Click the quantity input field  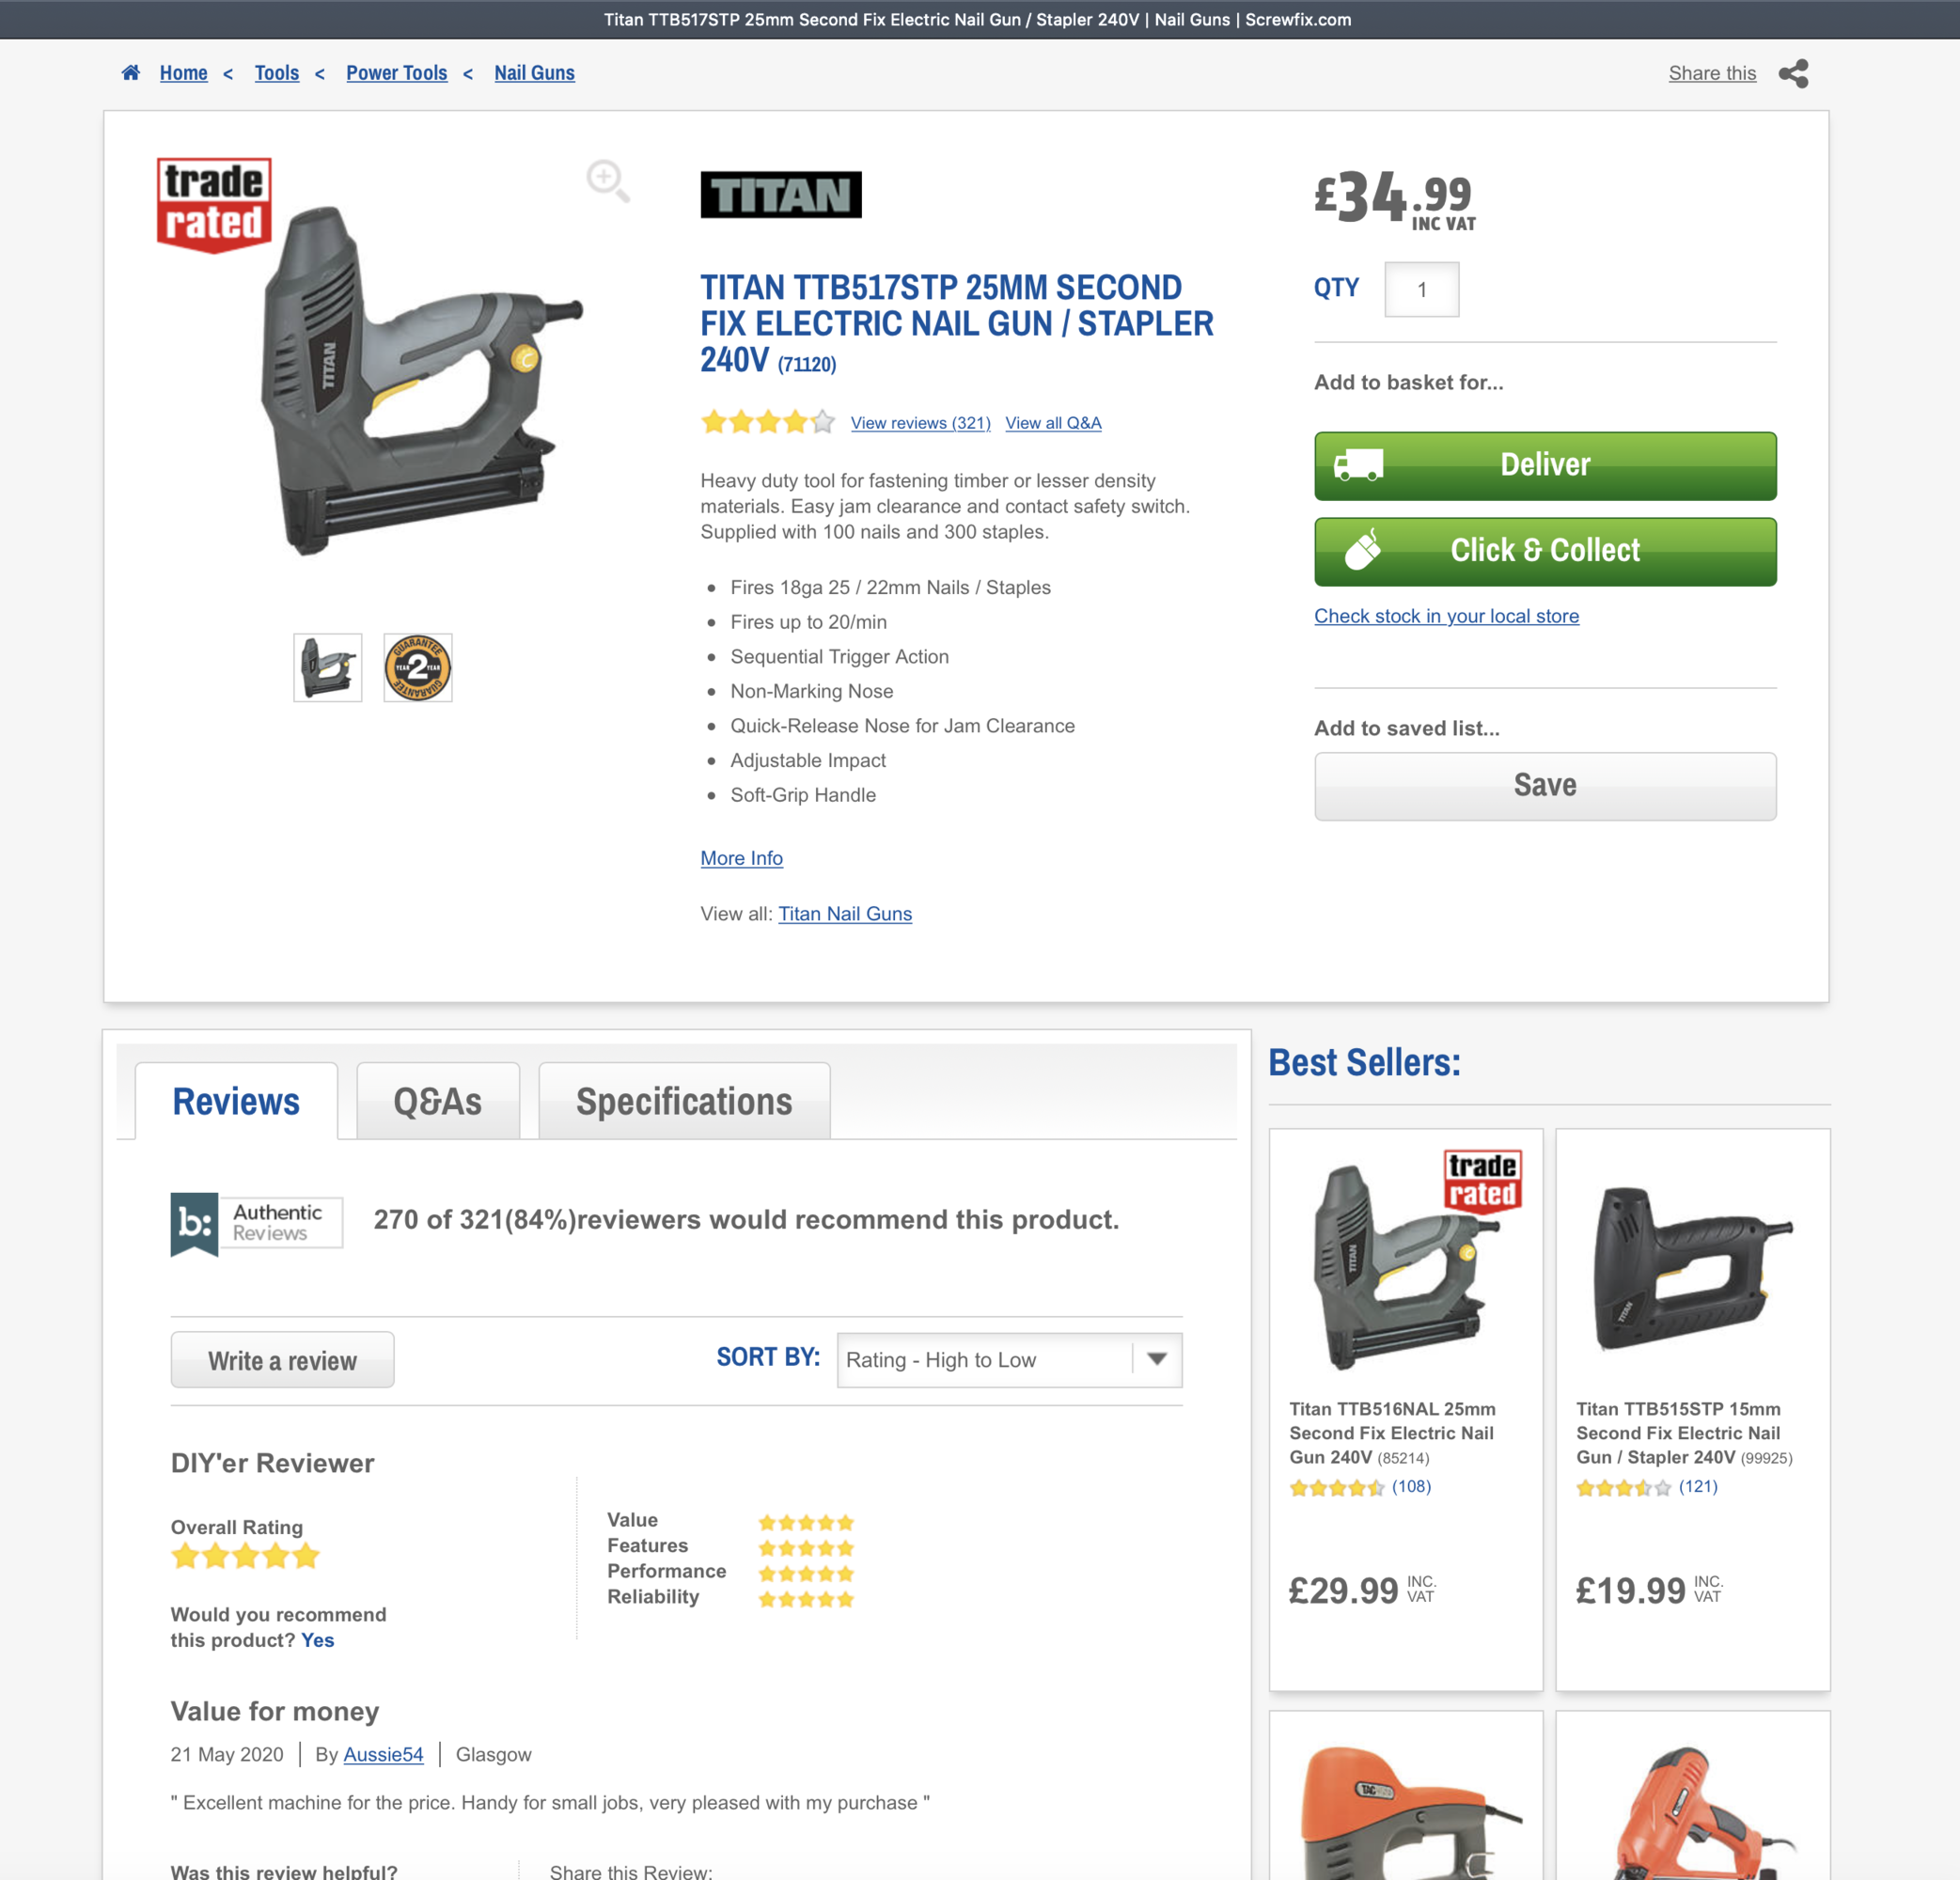(1421, 290)
